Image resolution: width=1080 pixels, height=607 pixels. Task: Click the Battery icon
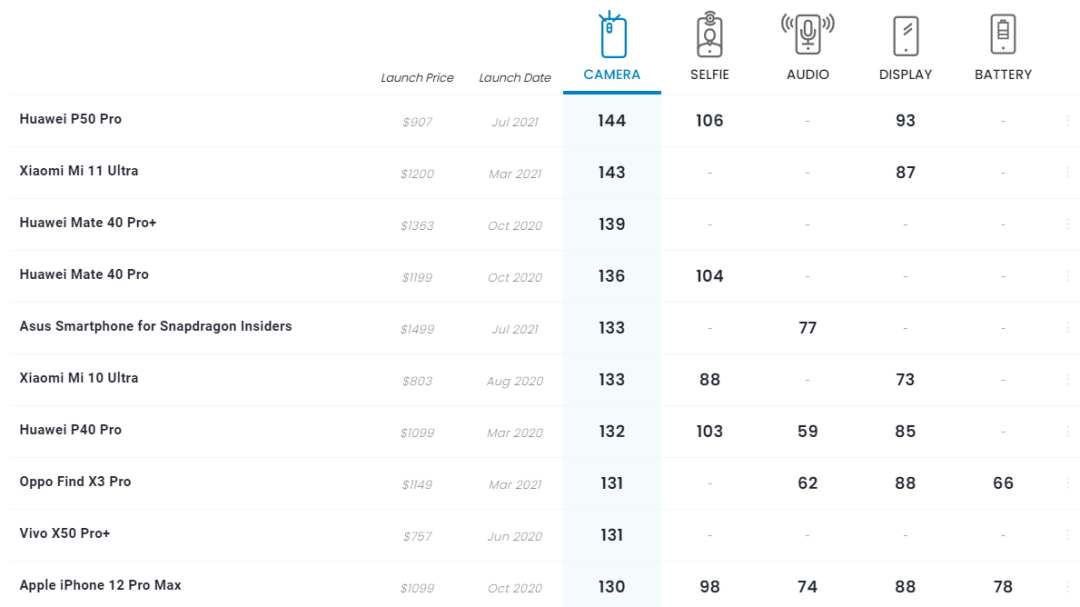pyautogui.click(x=1003, y=35)
